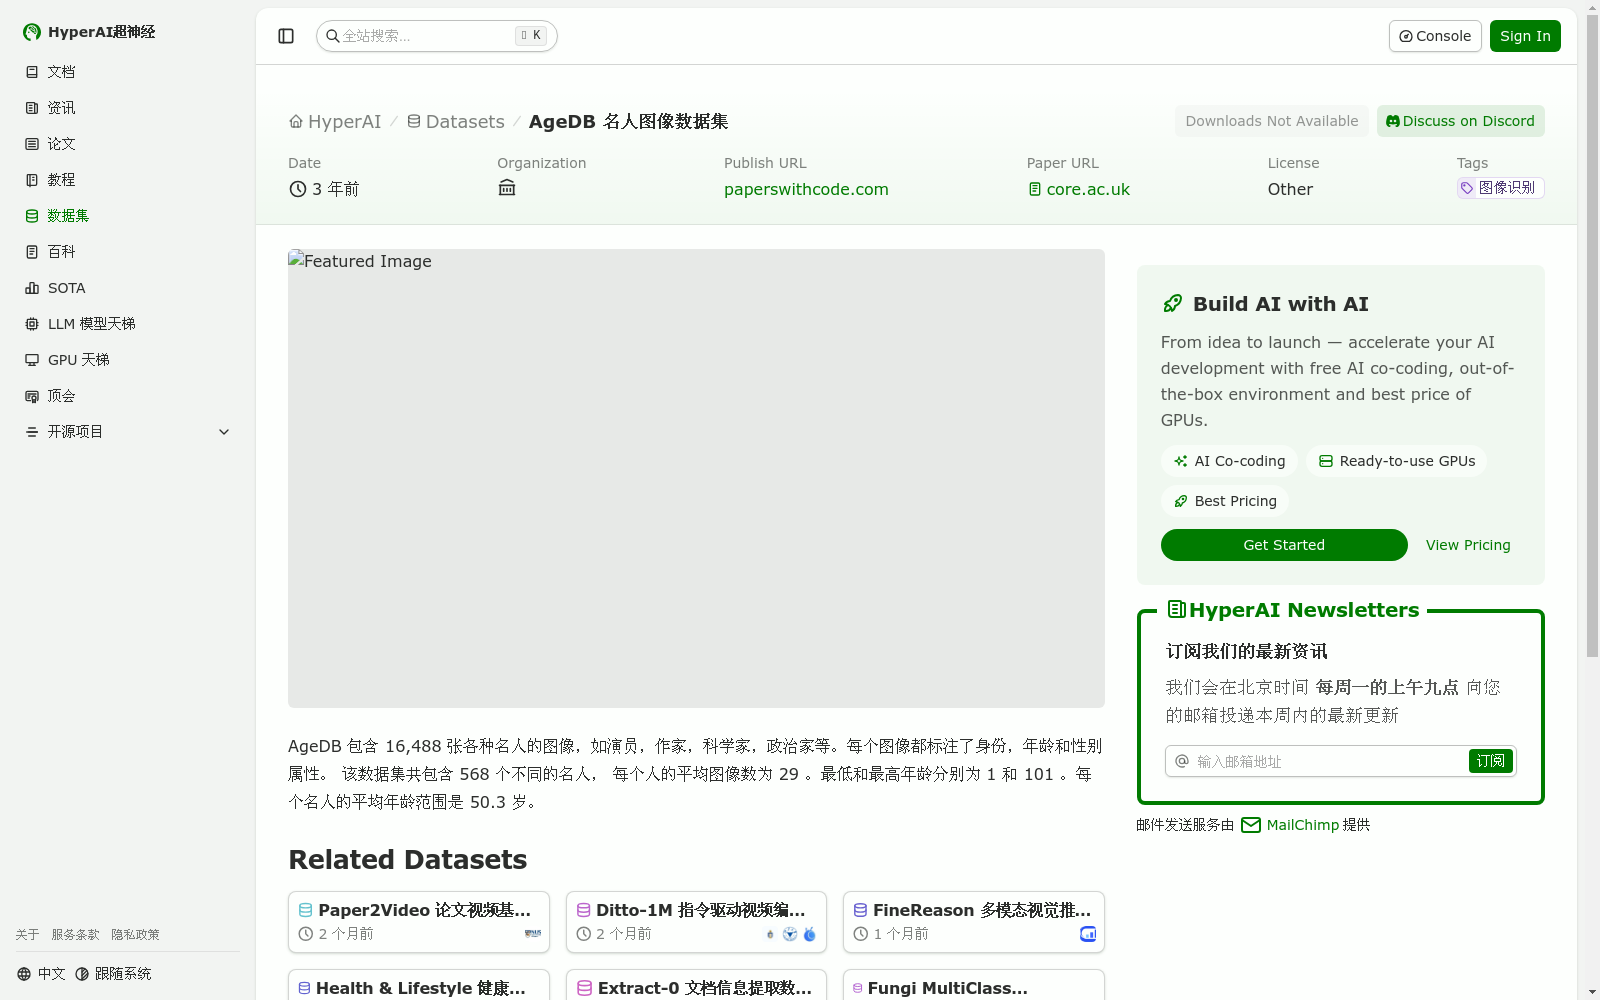Screen dimensions: 1600x1000
Task: Click the search magnifier icon
Action: (x=333, y=36)
